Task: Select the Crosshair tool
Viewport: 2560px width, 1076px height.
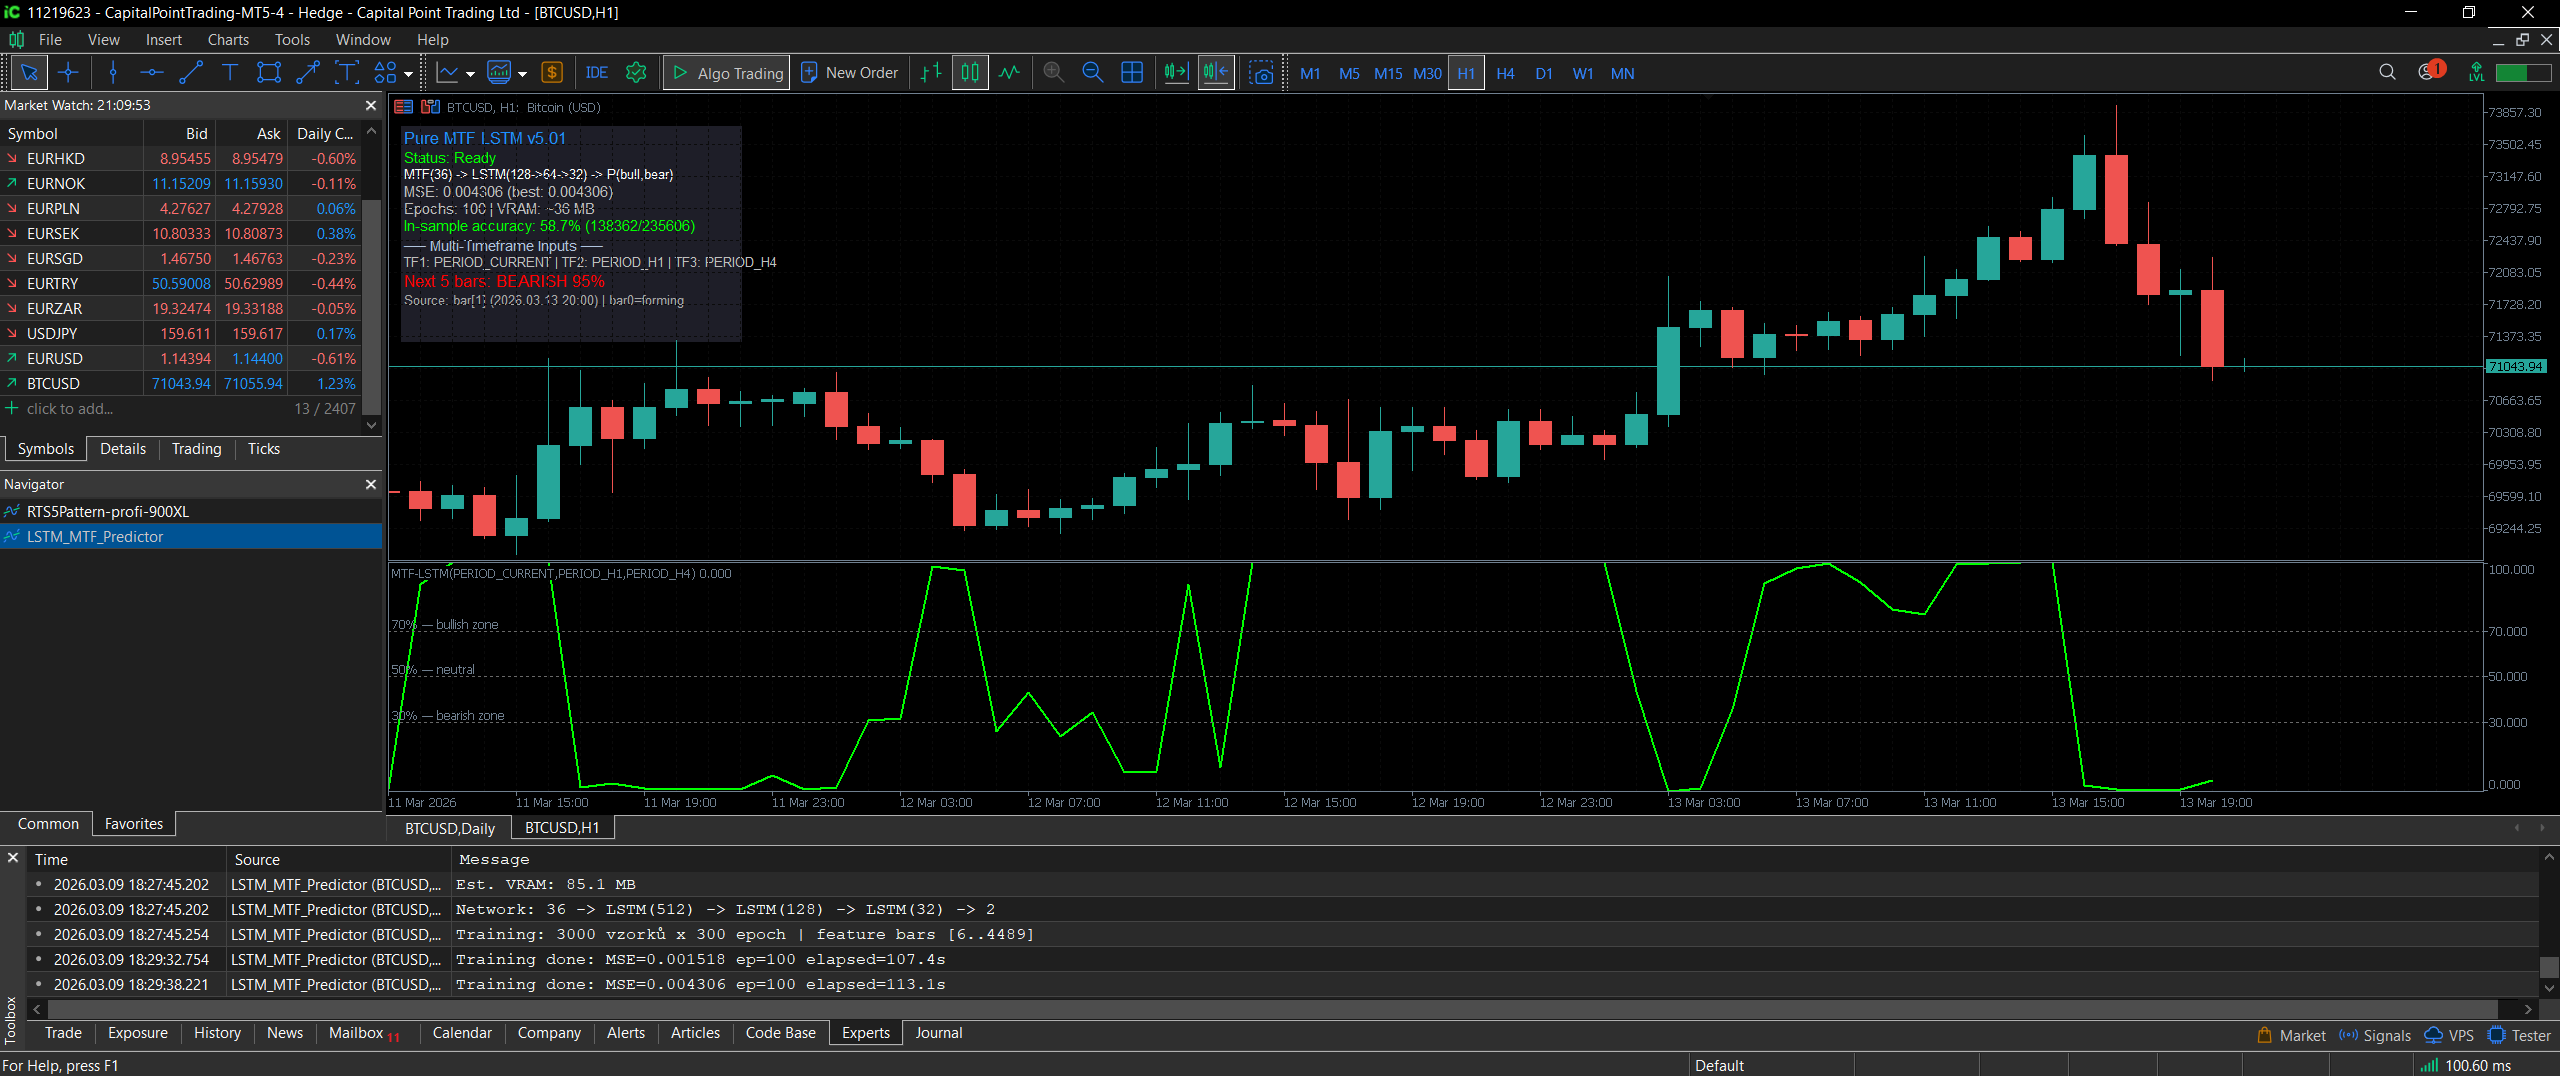Action: [x=68, y=72]
